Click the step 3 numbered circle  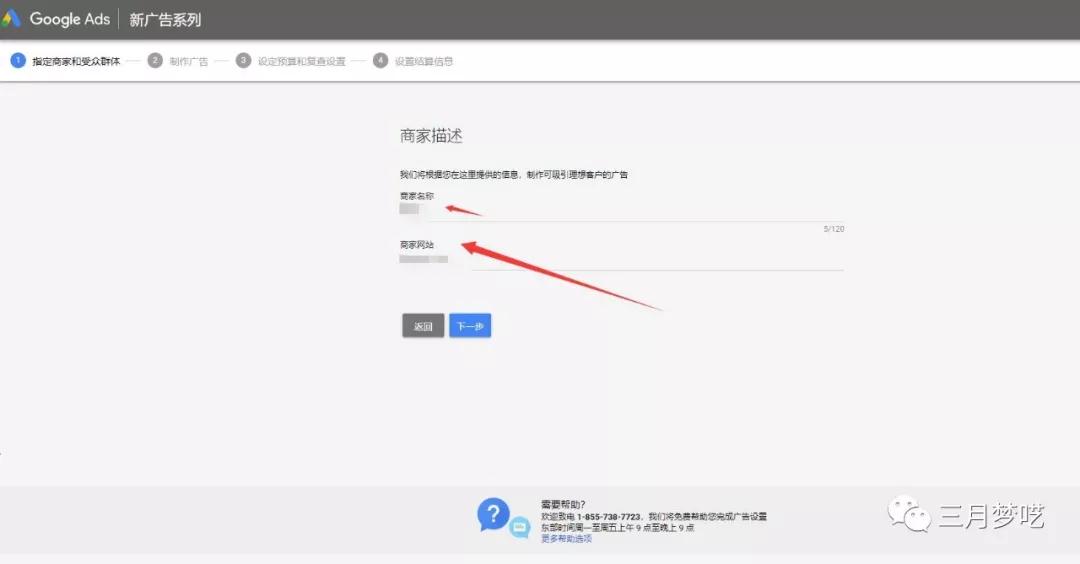click(243, 61)
